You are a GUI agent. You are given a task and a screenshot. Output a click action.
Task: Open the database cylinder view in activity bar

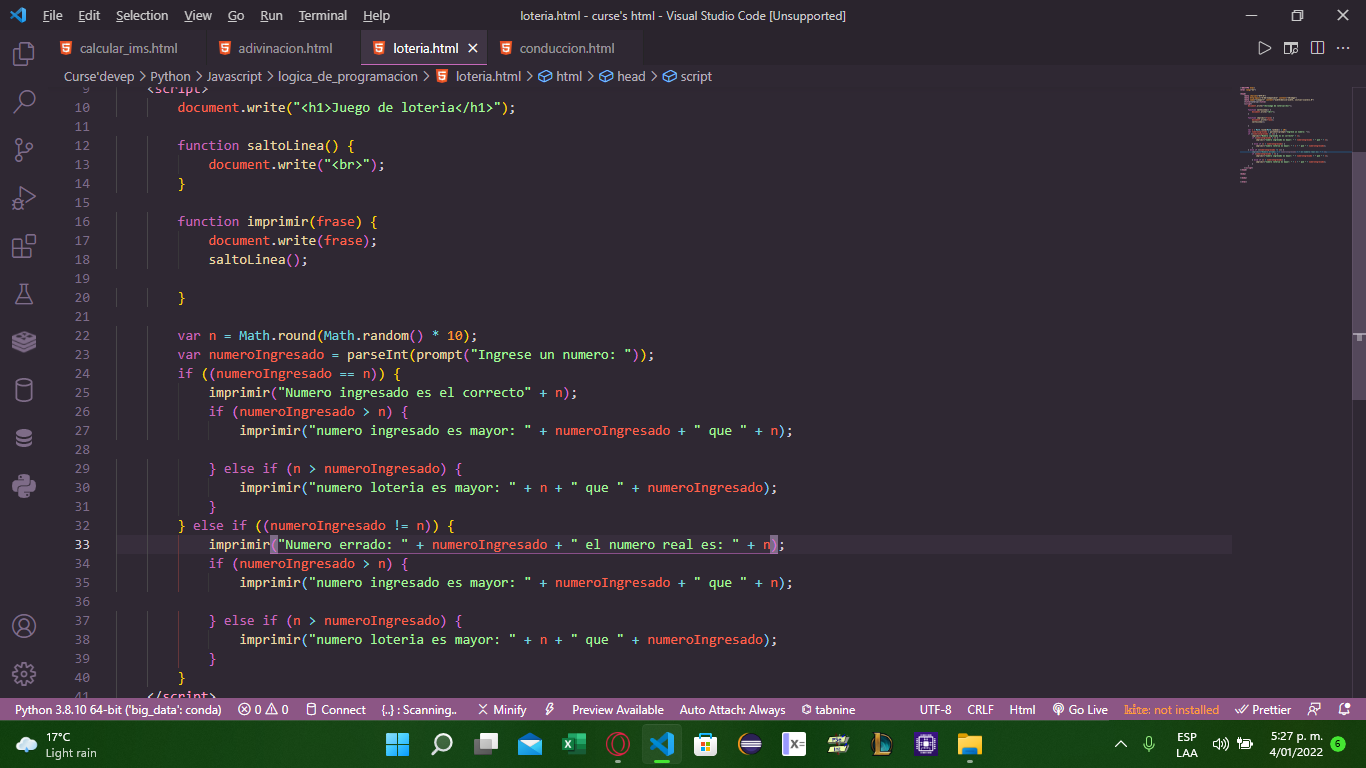click(24, 390)
